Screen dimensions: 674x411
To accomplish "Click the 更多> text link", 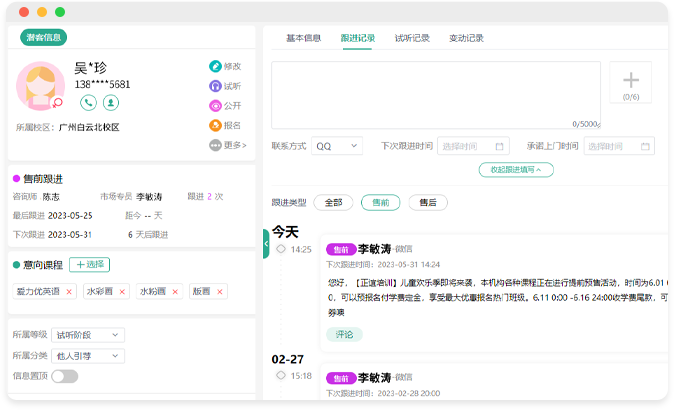I will 235,145.
